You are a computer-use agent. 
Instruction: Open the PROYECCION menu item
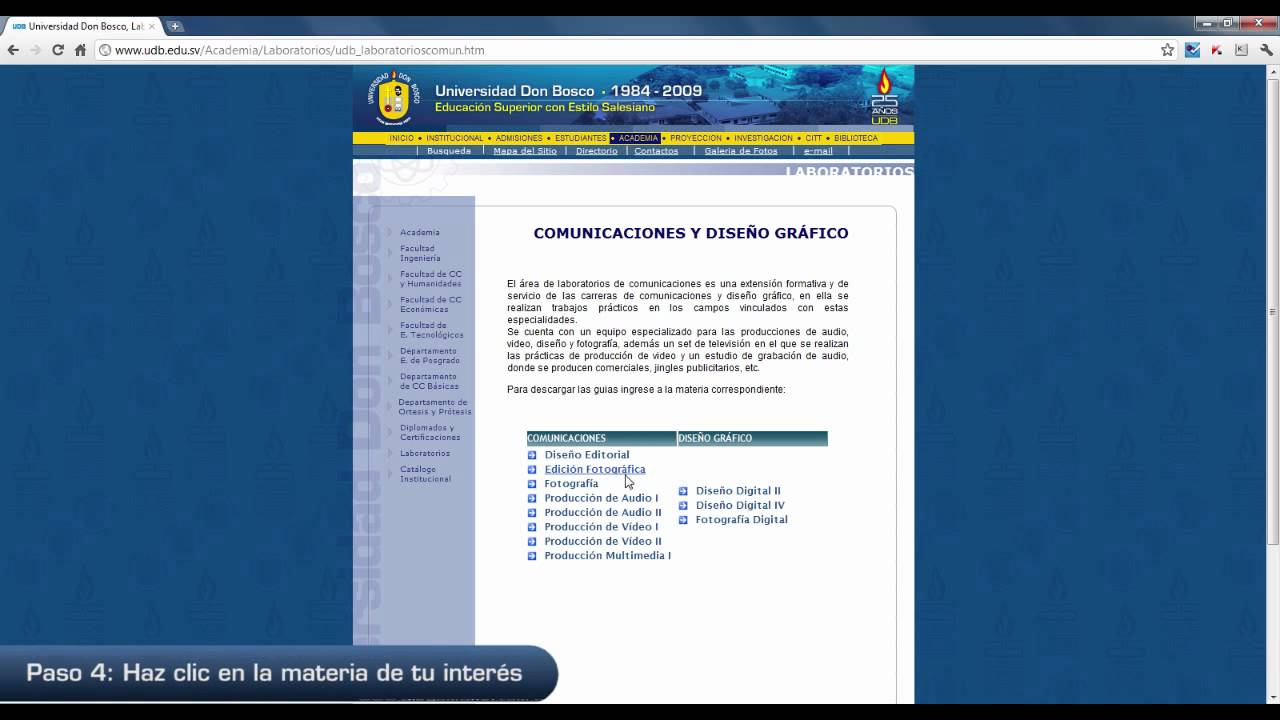(696, 138)
